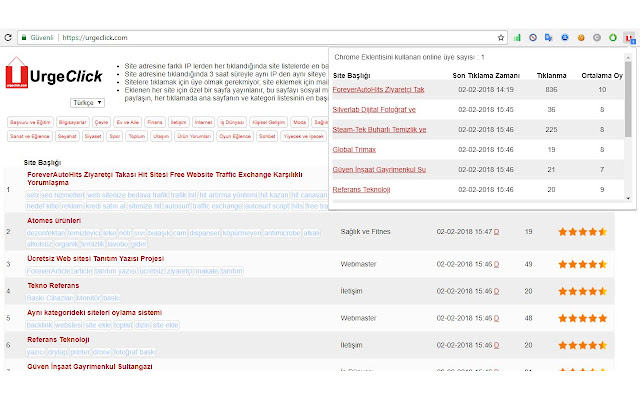
Task: Select the İletişim category button
Action: point(178,122)
